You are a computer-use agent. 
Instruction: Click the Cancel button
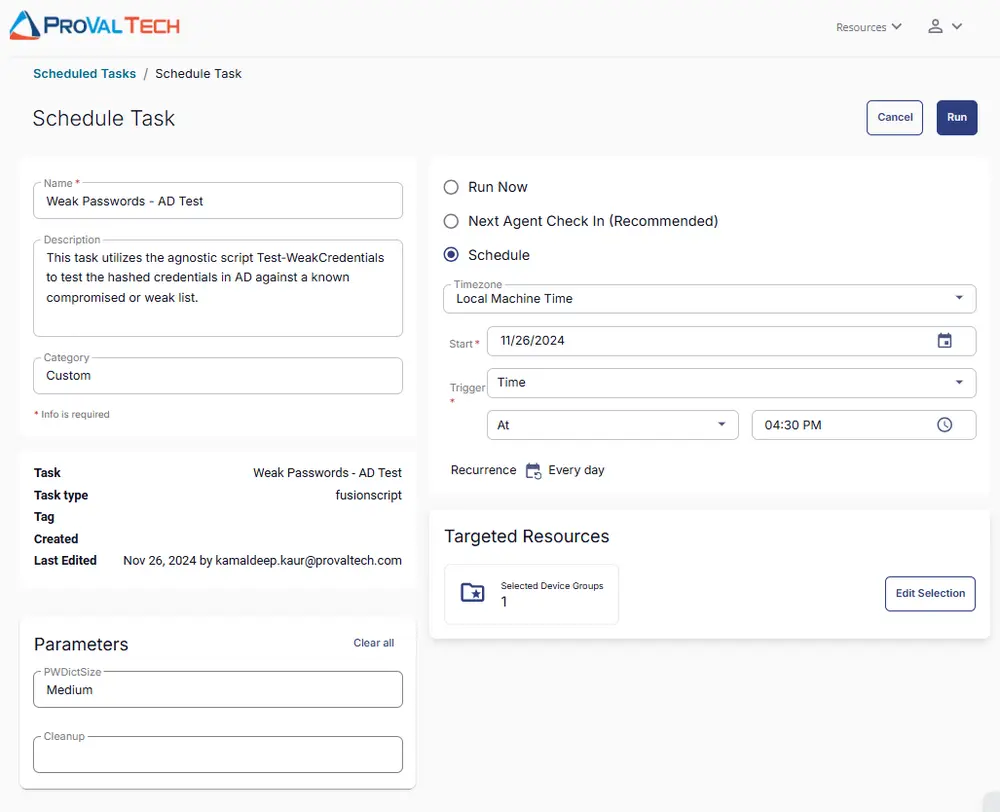[x=894, y=117]
